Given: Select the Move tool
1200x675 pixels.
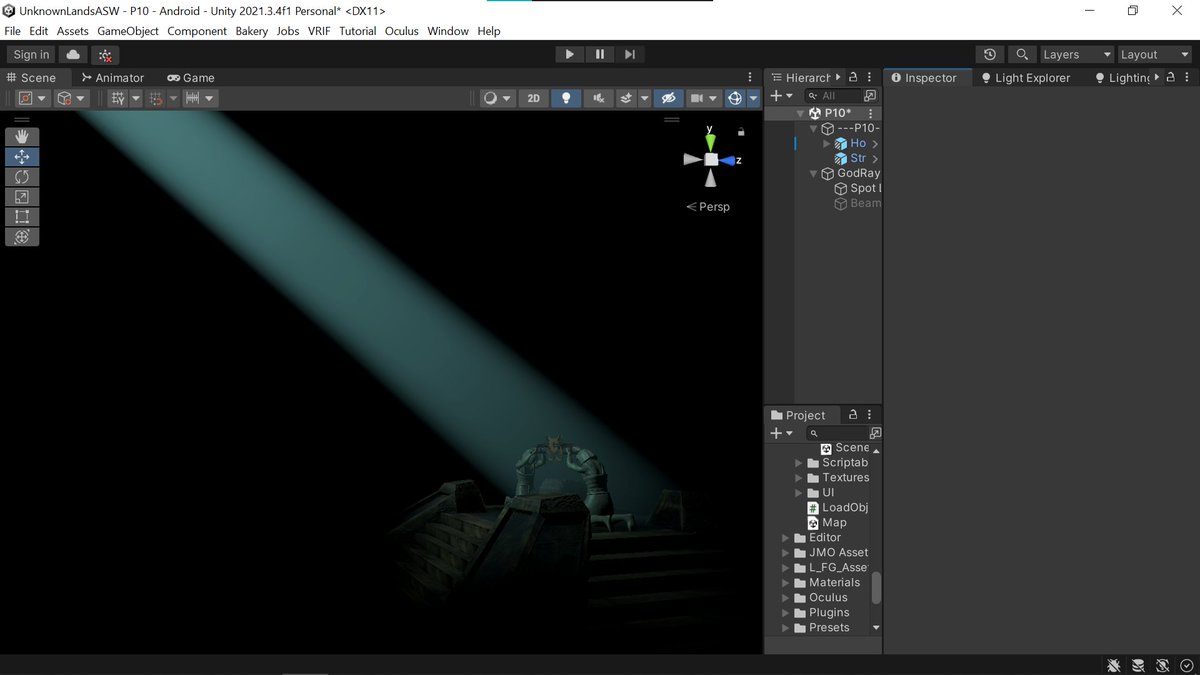Looking at the screenshot, I should [22, 156].
